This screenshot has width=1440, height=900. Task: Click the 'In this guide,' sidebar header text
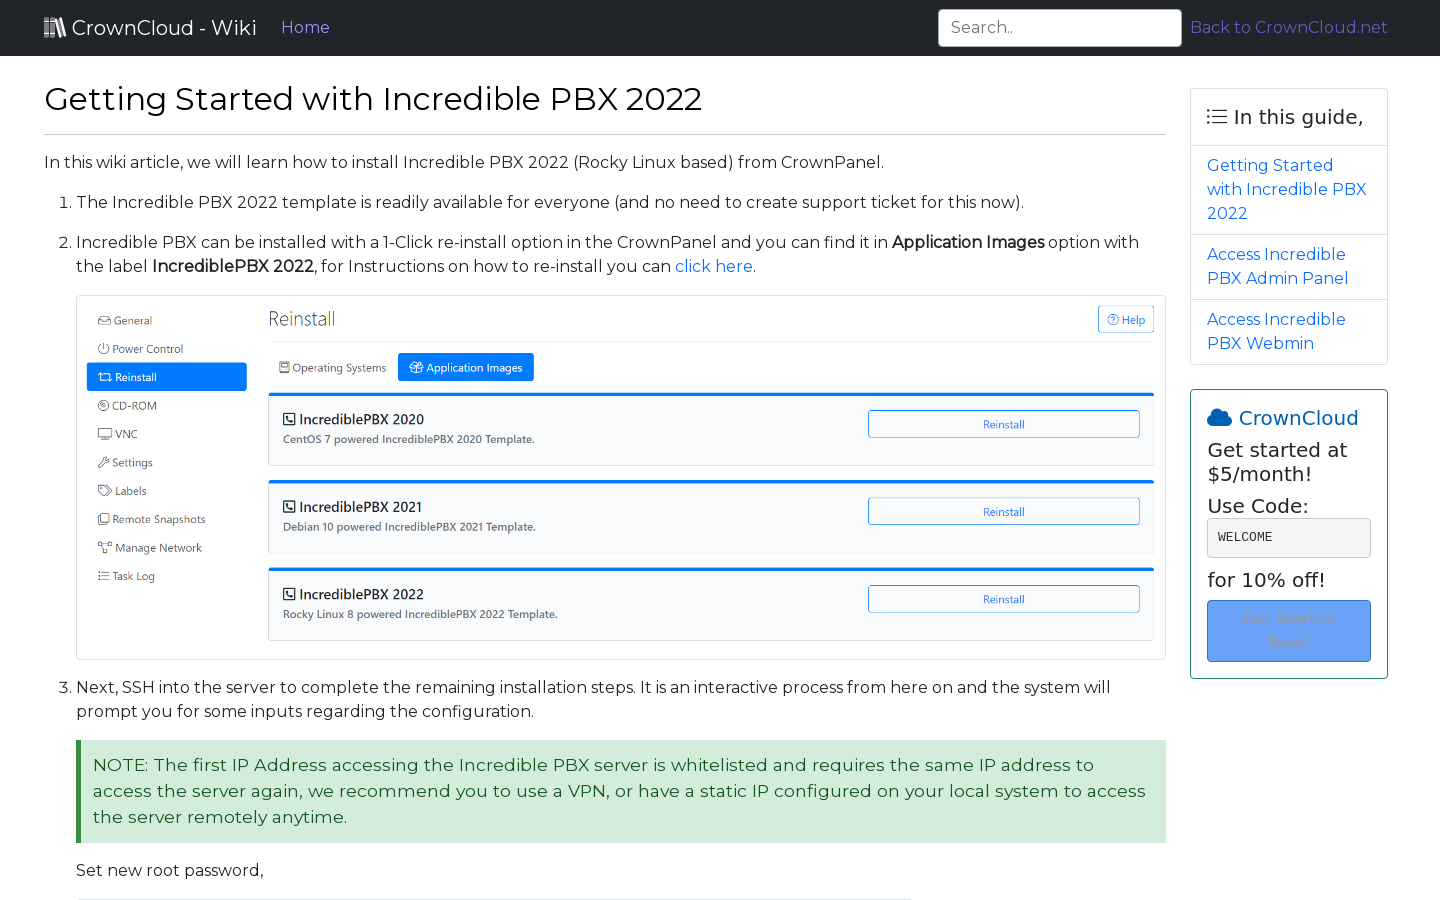1298,117
